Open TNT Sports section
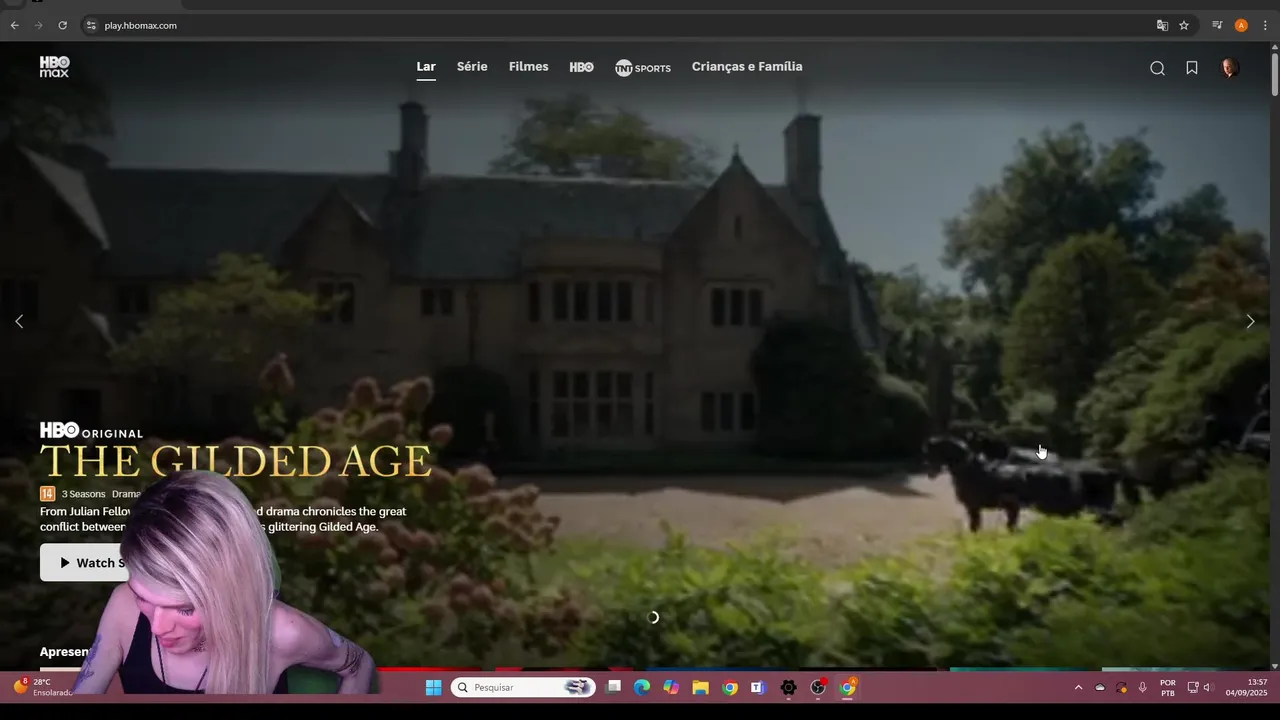Viewport: 1280px width, 720px height. (643, 68)
